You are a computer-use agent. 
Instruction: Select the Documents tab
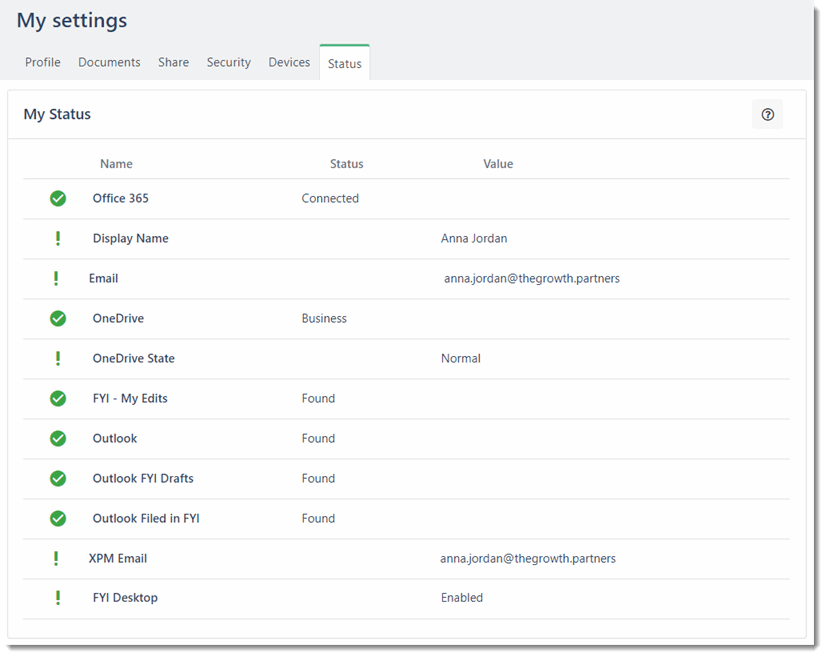[x=109, y=62]
